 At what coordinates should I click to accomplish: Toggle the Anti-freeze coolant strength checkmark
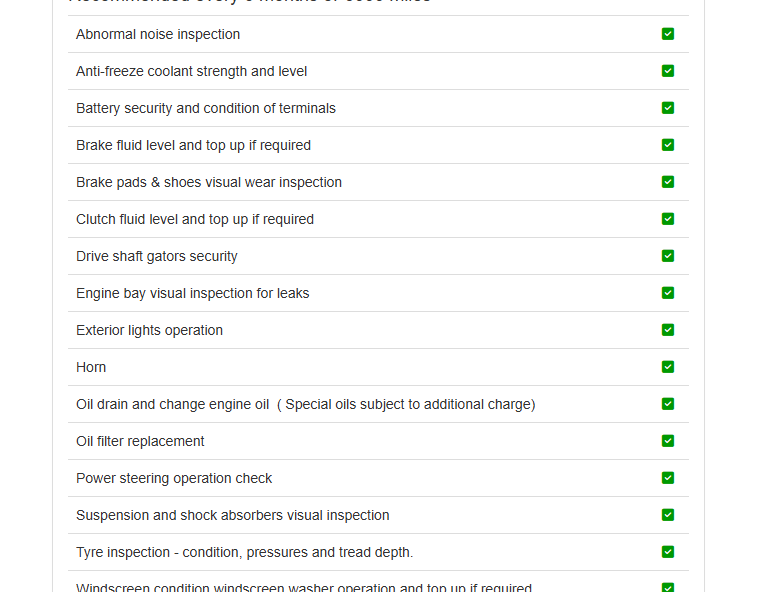[x=668, y=71]
